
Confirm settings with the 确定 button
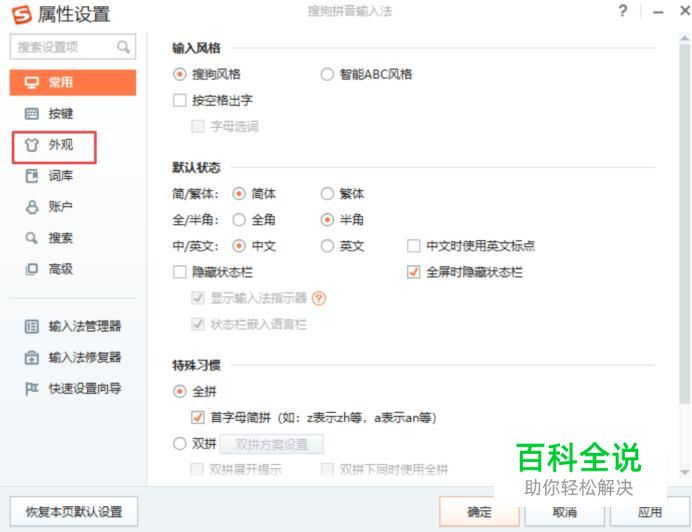click(479, 512)
